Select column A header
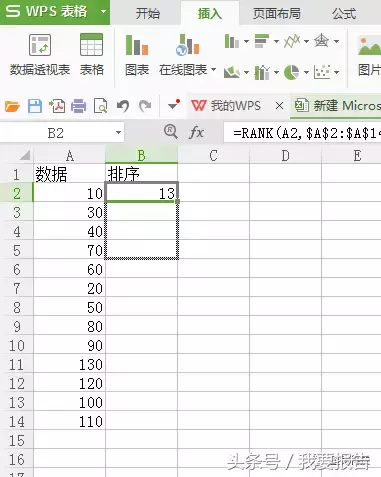Screen dimensions: 381x477 pos(69,156)
